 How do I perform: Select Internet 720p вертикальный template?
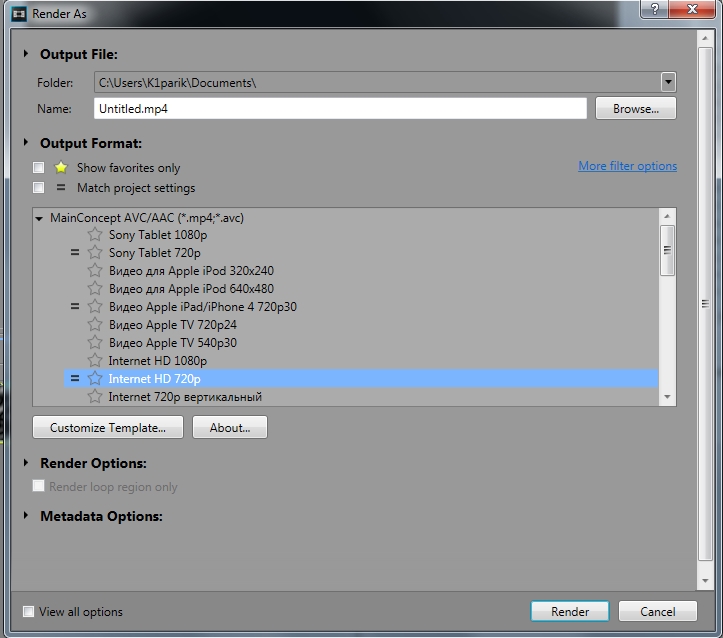pos(185,396)
